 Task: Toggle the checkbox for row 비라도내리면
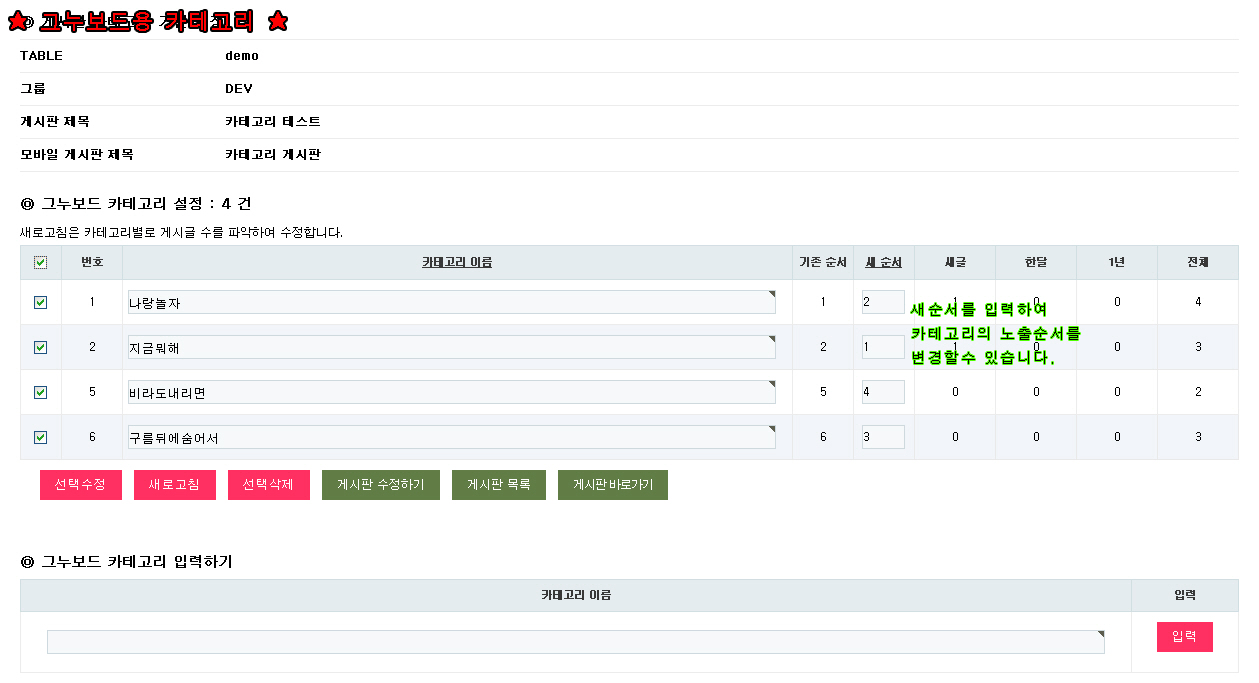tap(40, 392)
